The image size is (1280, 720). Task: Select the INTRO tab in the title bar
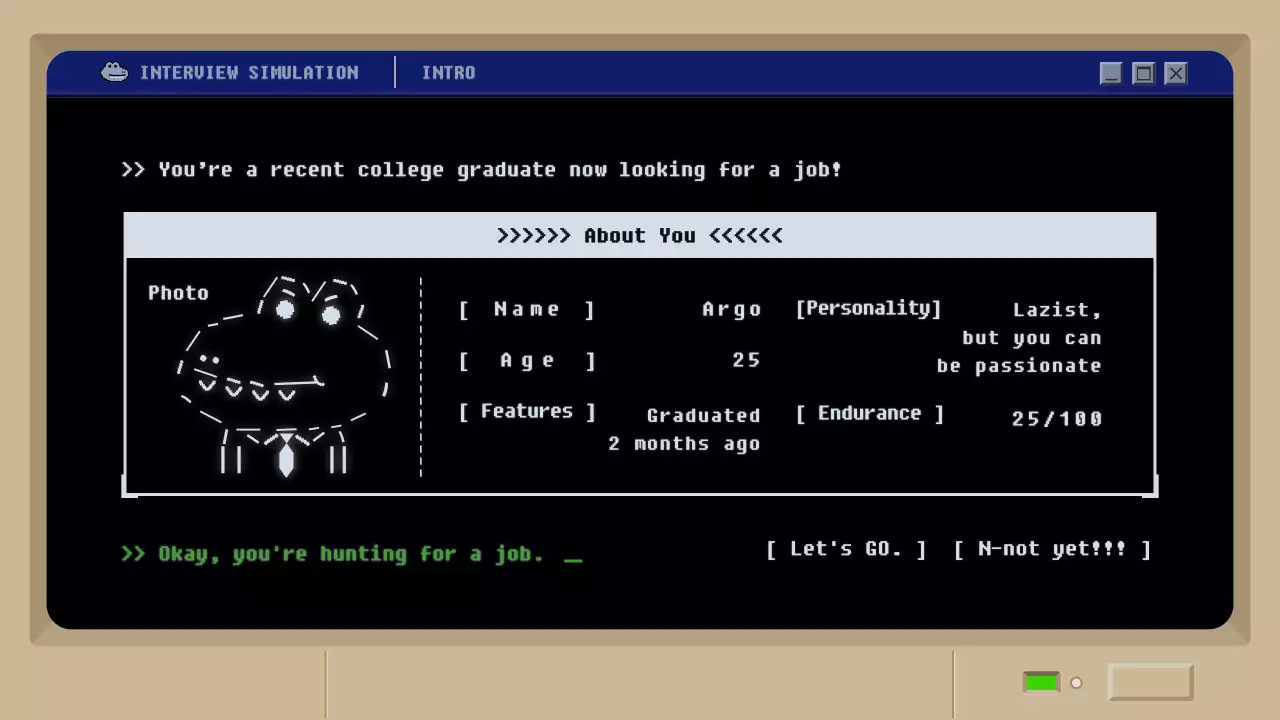[x=448, y=73]
